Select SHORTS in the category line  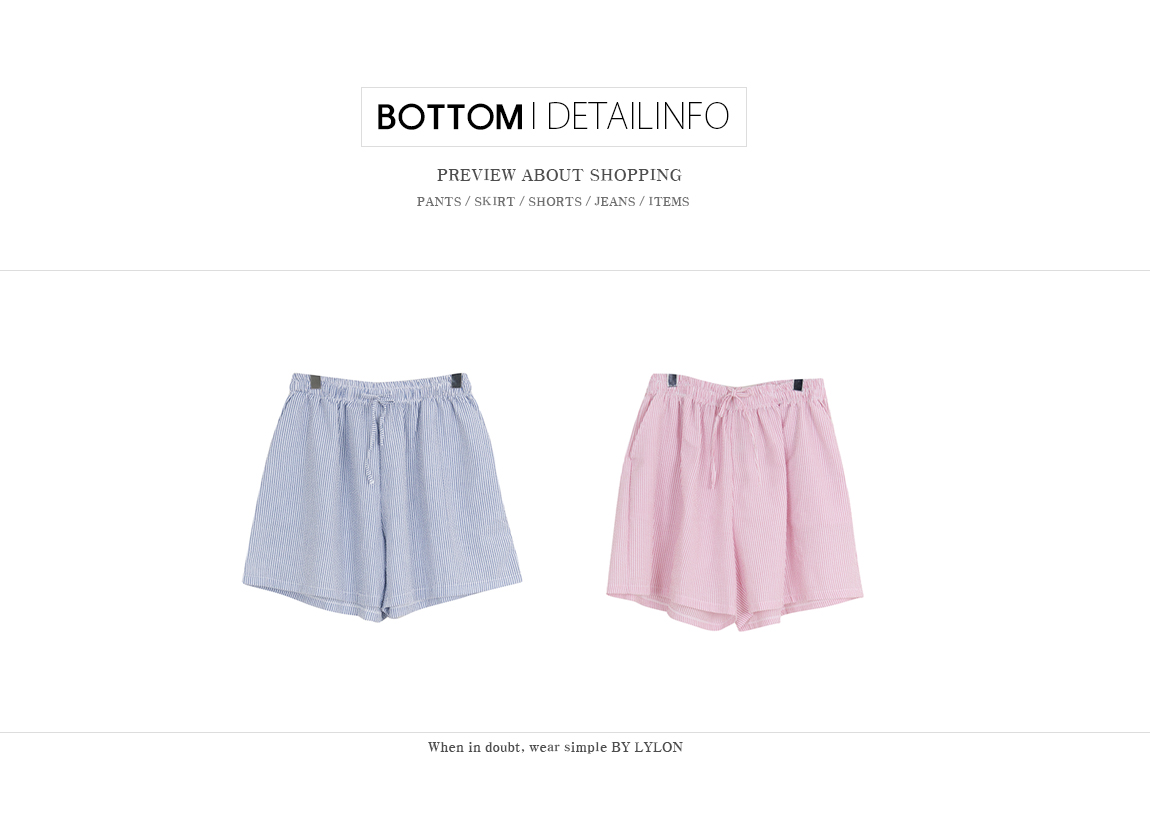pos(554,202)
